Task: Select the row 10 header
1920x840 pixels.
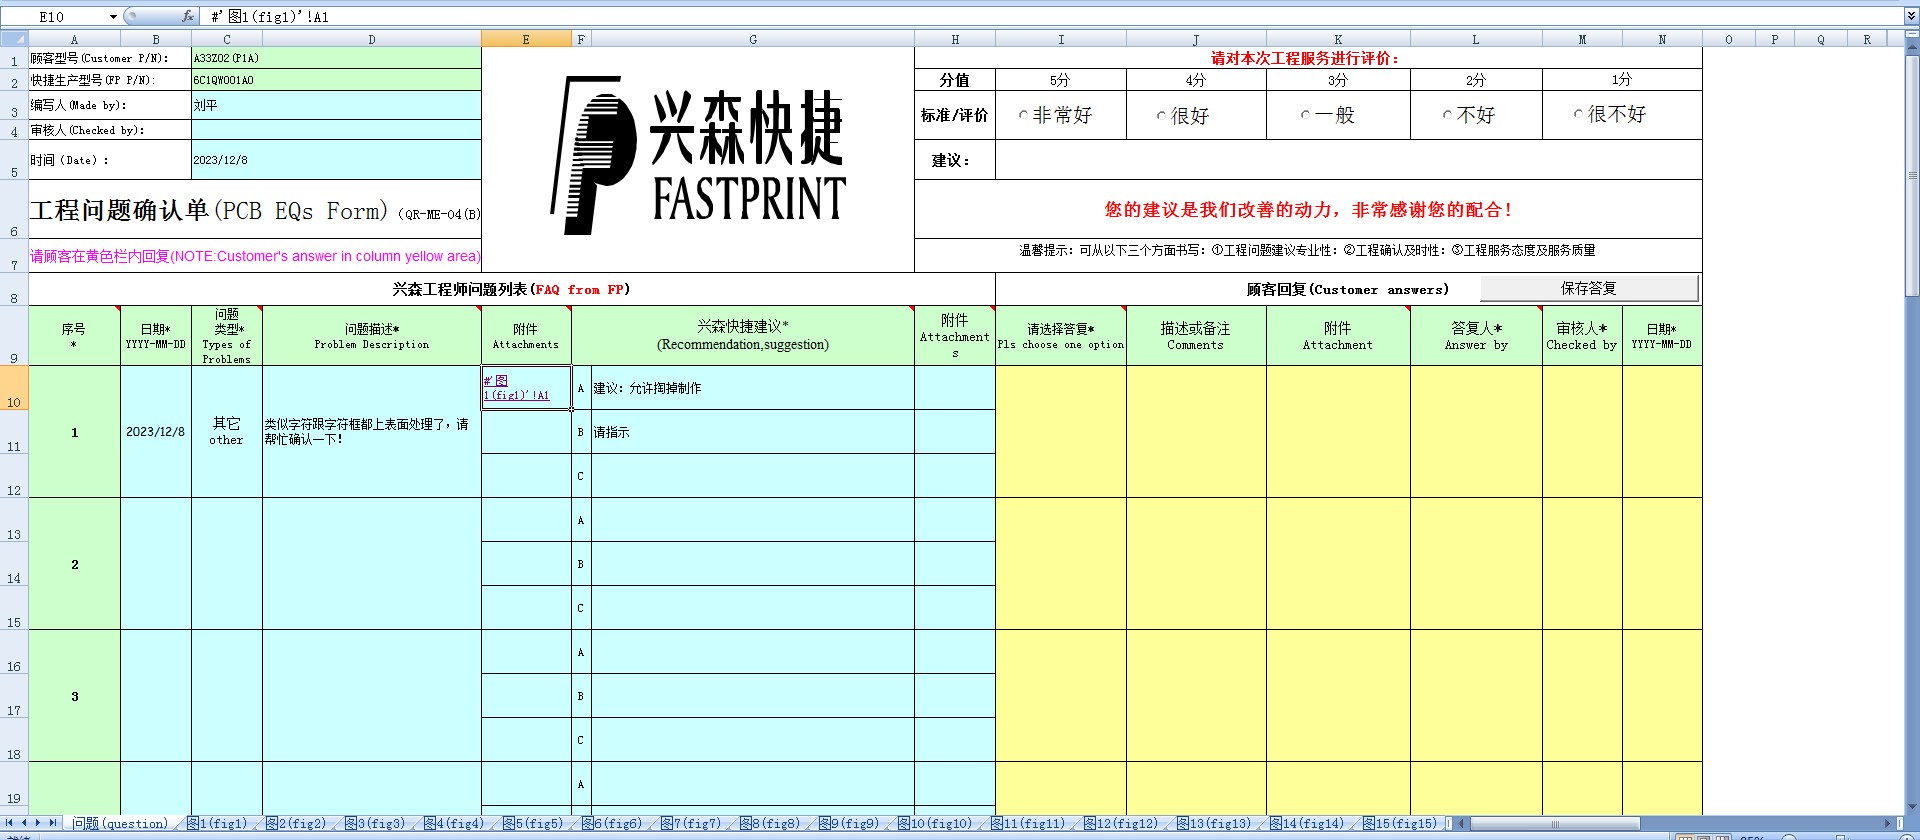Action: (14, 388)
